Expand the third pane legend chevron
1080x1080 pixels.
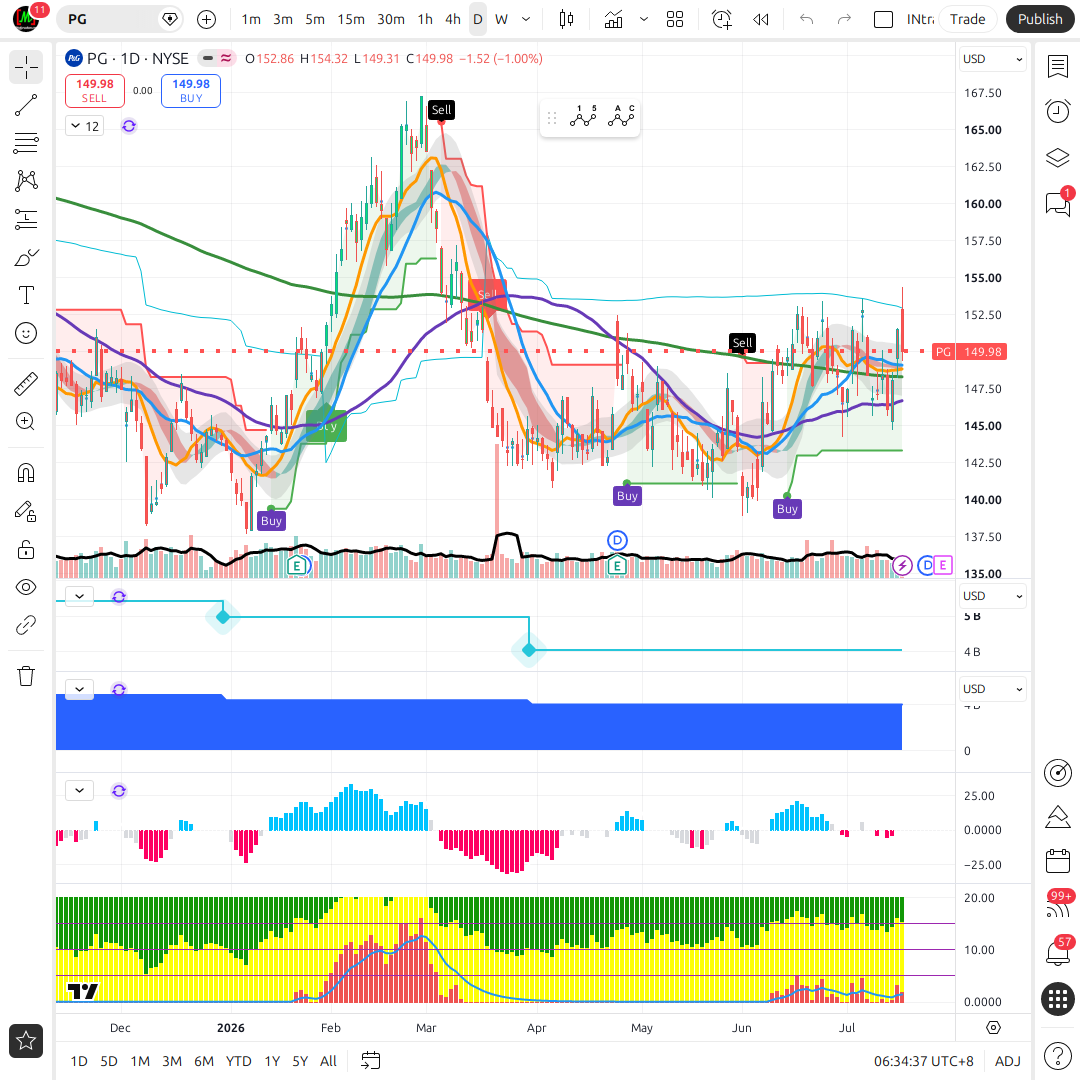tap(79, 689)
